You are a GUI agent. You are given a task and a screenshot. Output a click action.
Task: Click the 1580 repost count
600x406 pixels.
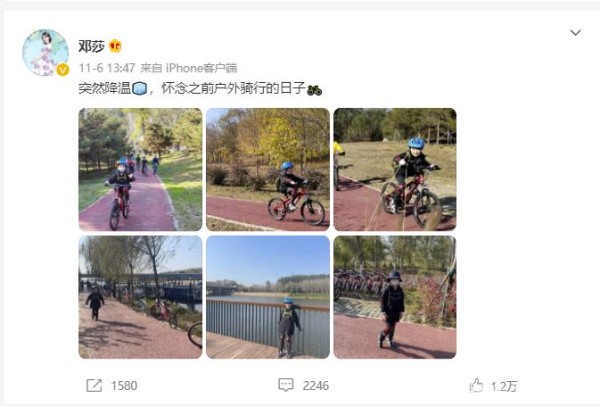click(124, 385)
